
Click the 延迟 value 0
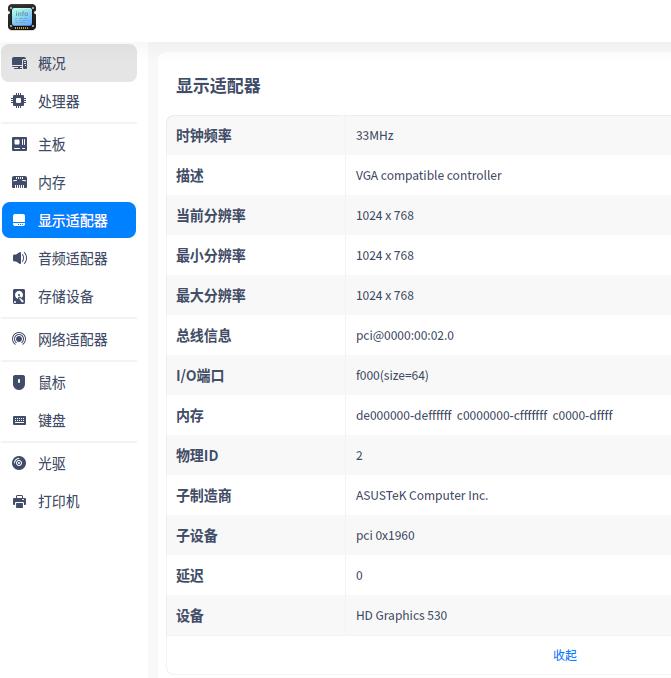[359, 576]
